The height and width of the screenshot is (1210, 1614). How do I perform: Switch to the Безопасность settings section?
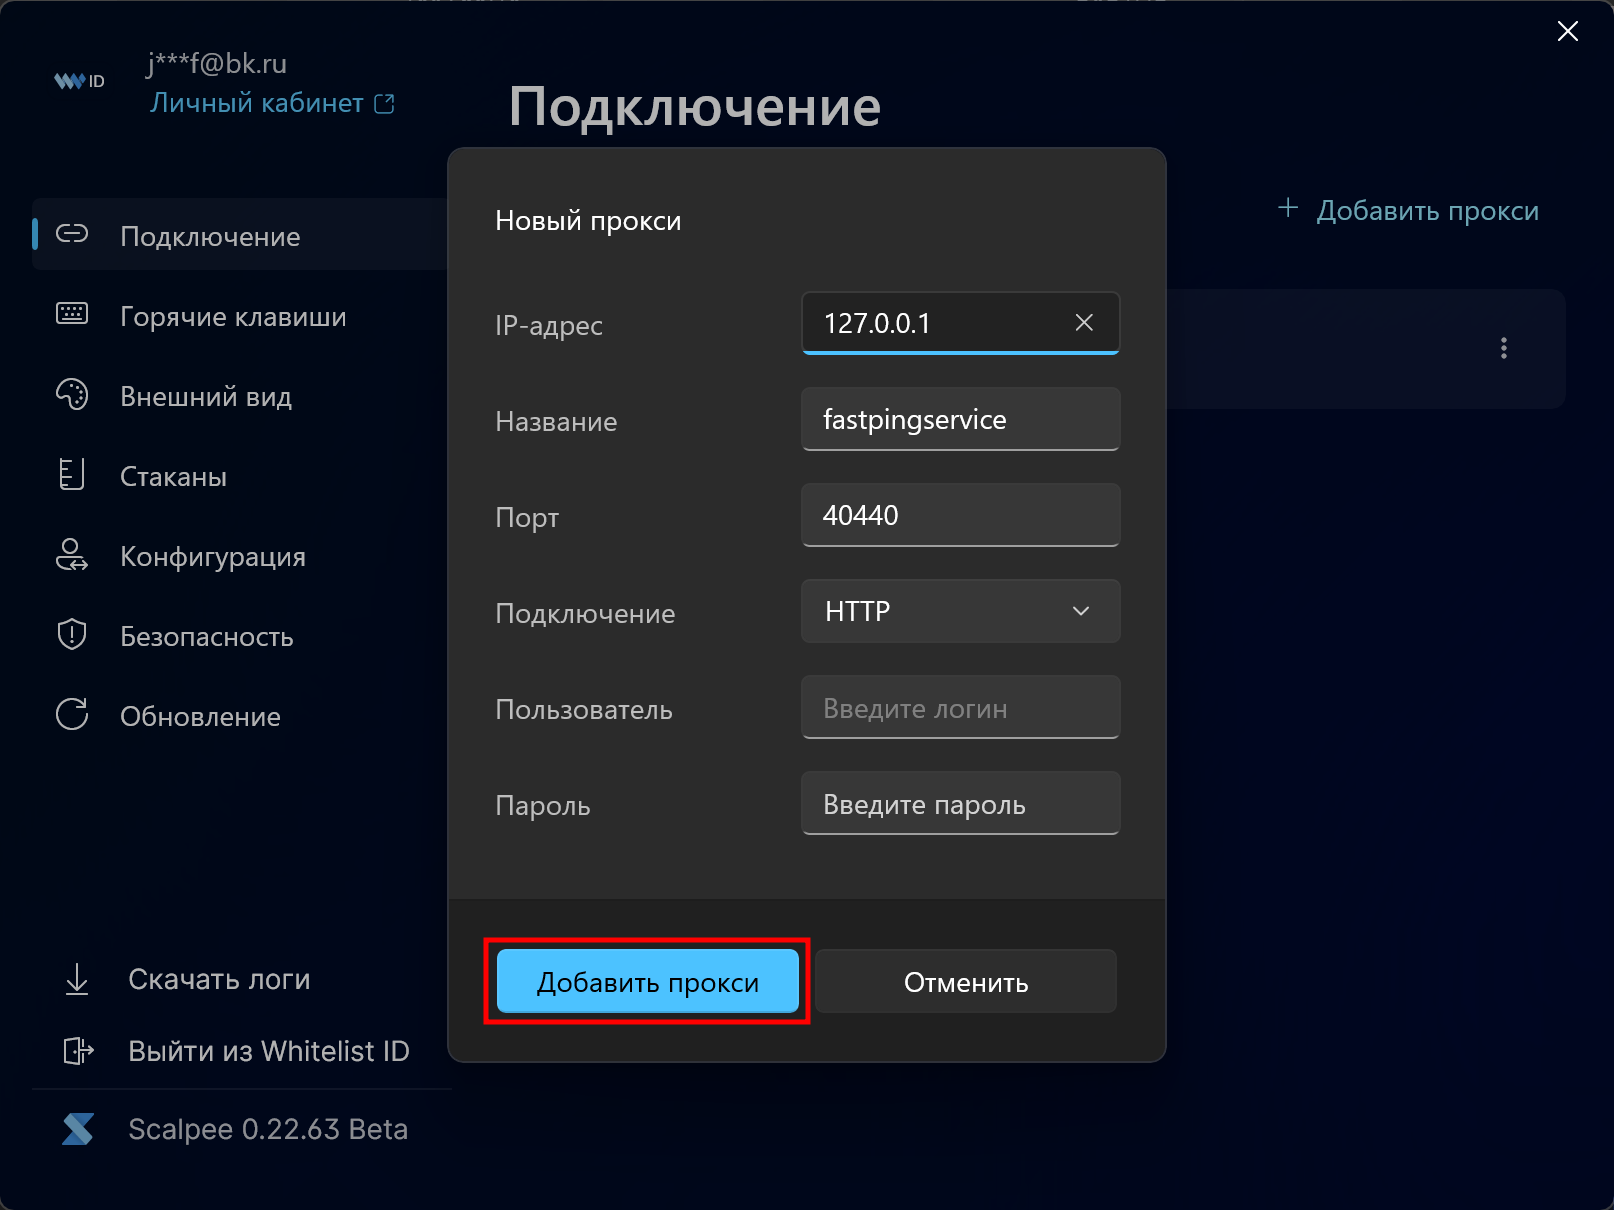tap(207, 637)
